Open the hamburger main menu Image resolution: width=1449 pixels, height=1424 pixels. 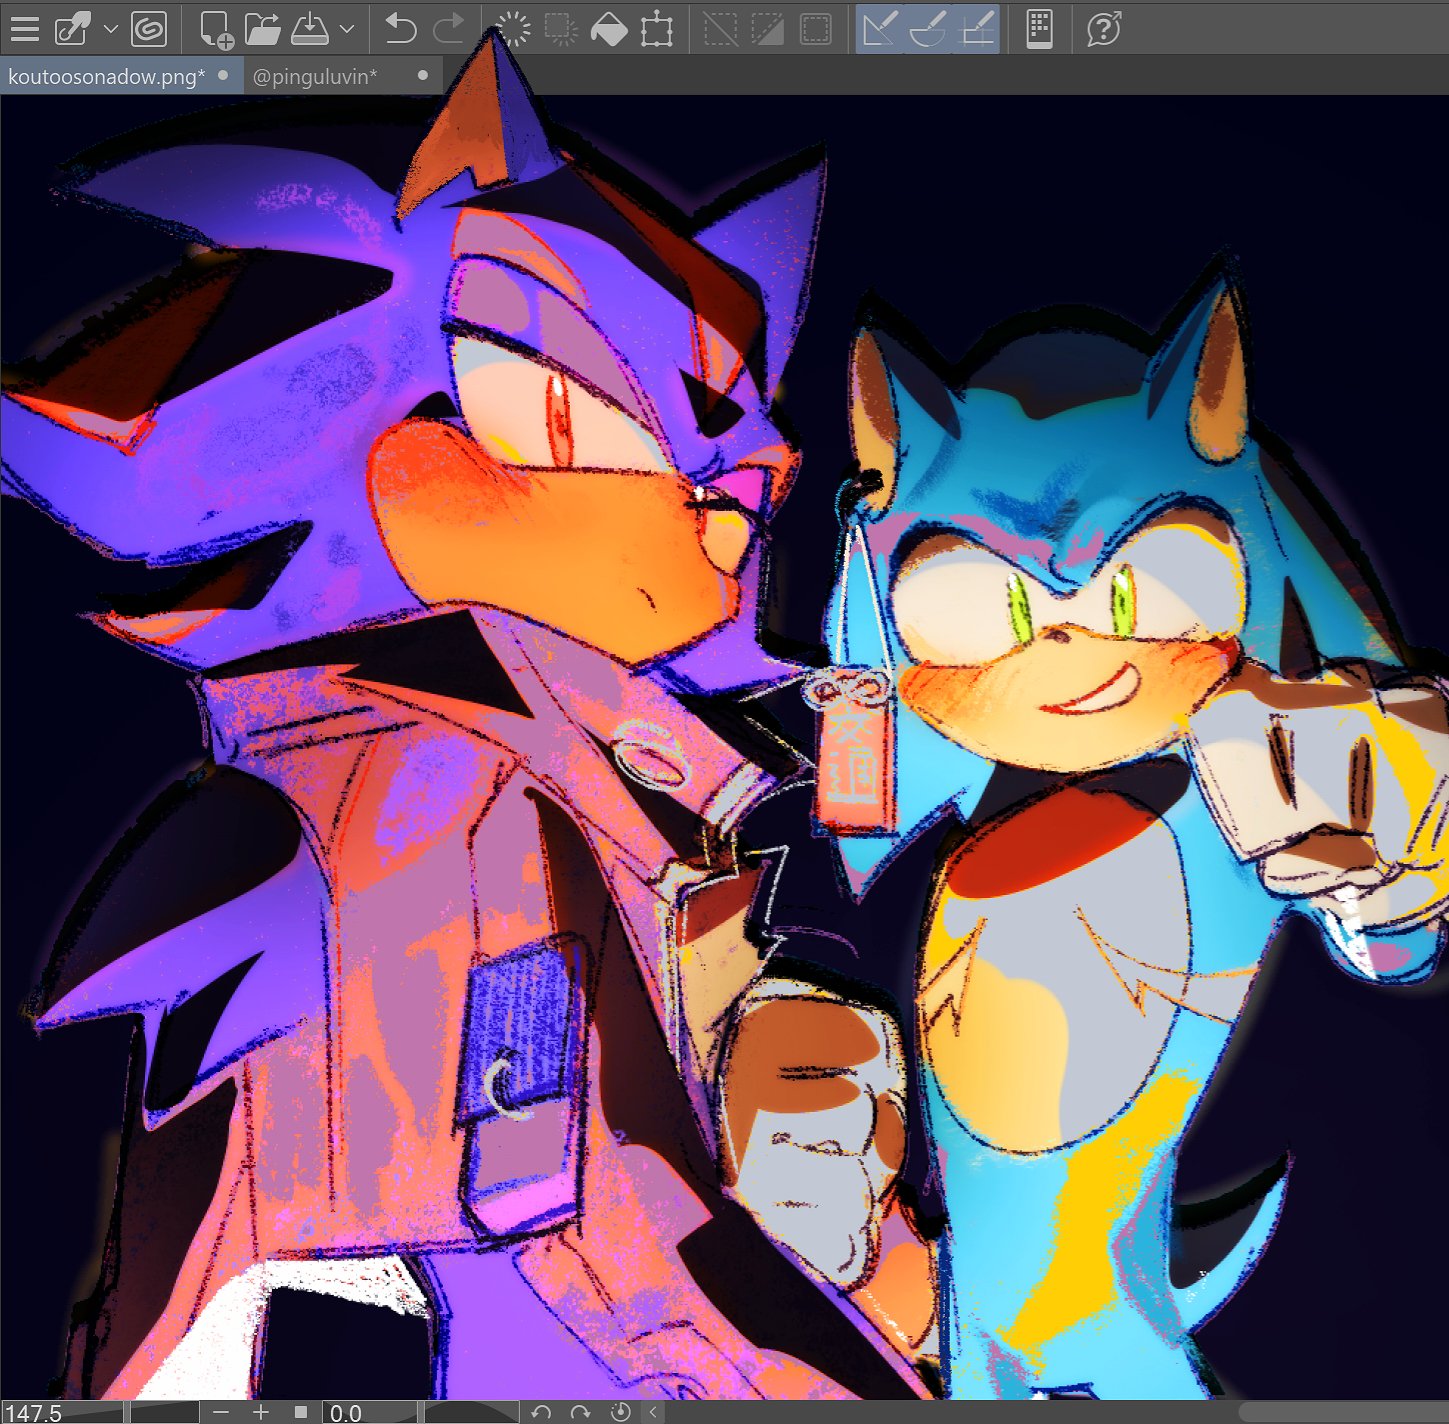(25, 29)
